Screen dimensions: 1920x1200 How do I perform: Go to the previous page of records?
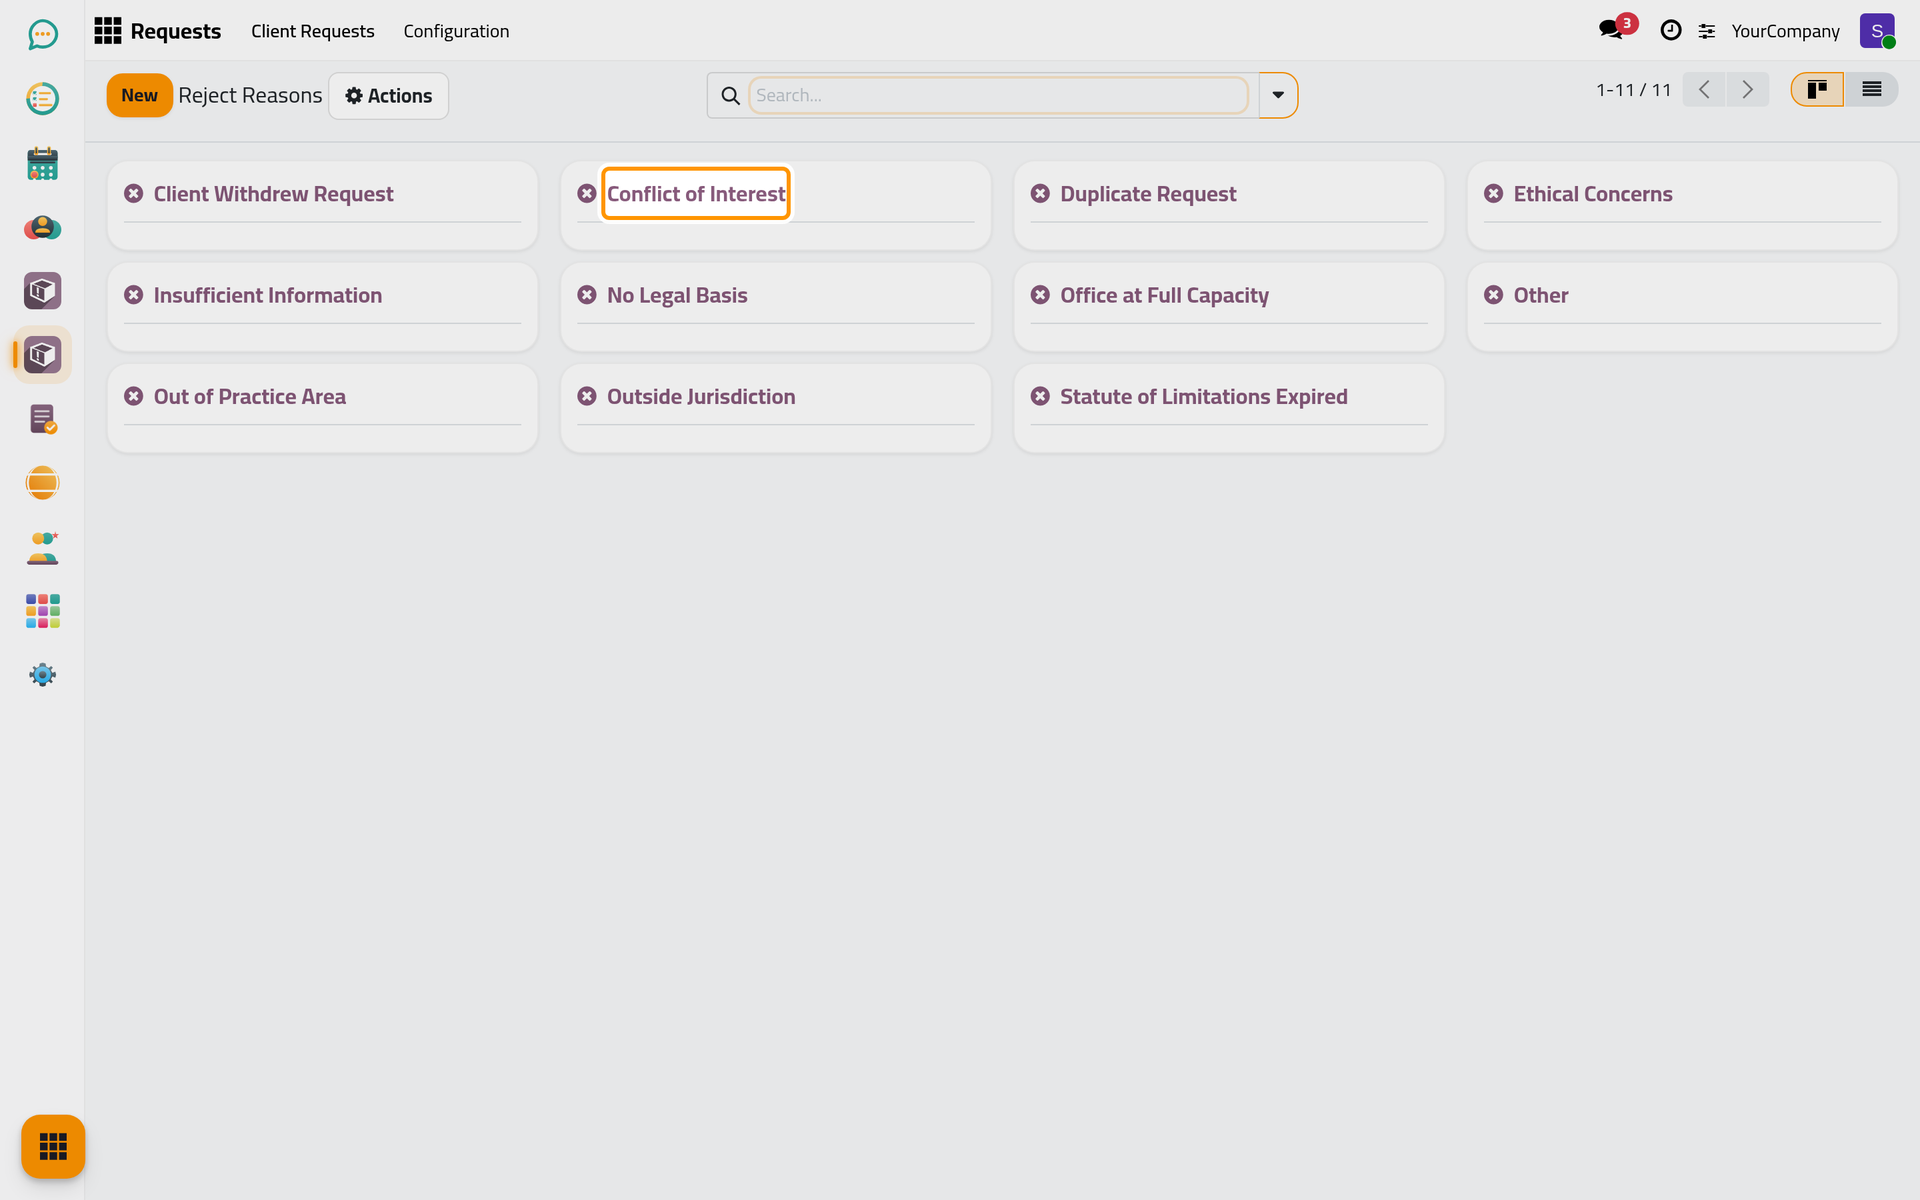pos(1704,90)
